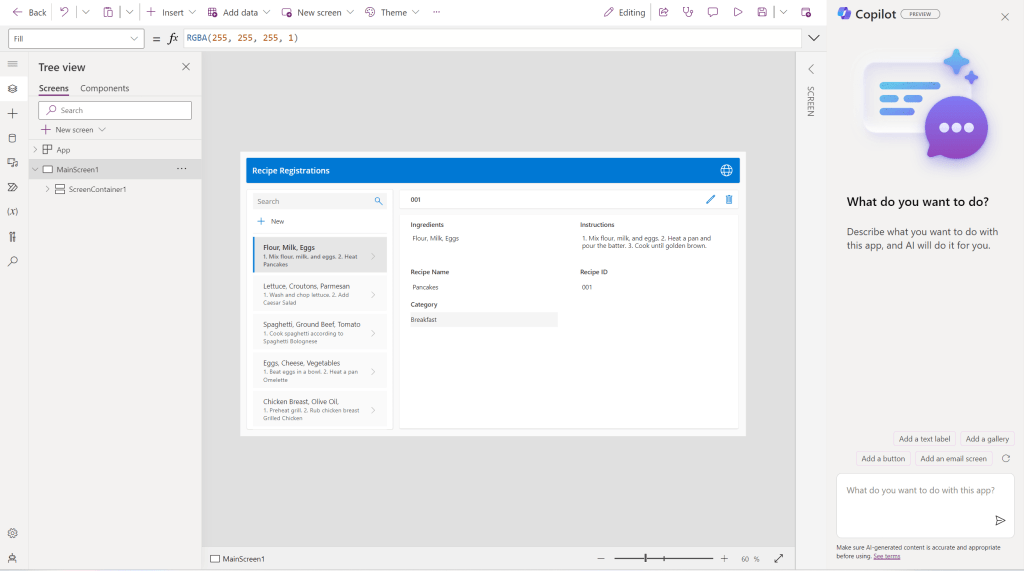Viewport: 1024px width, 571px height.
Task: Click the Preview play icon
Action: 737,12
